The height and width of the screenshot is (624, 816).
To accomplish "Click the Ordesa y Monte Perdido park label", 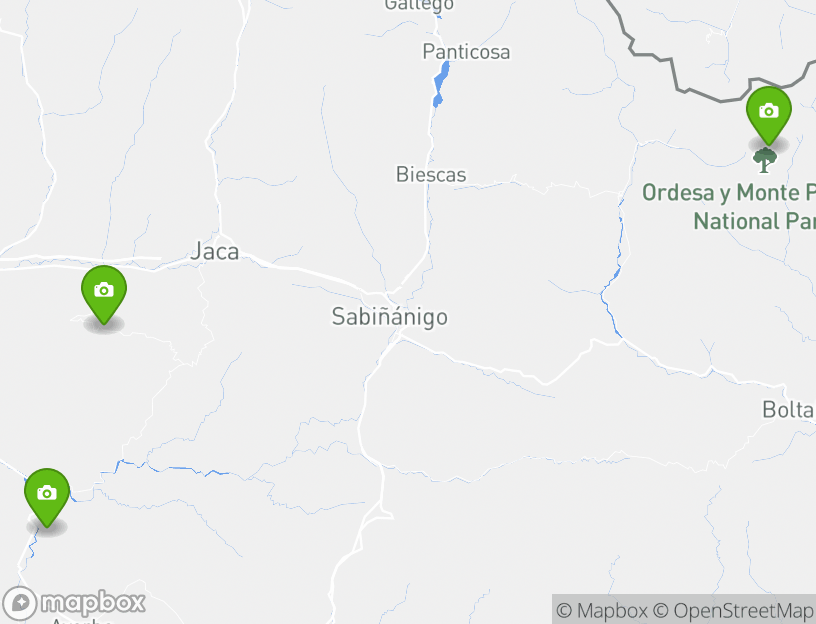I will [729, 207].
